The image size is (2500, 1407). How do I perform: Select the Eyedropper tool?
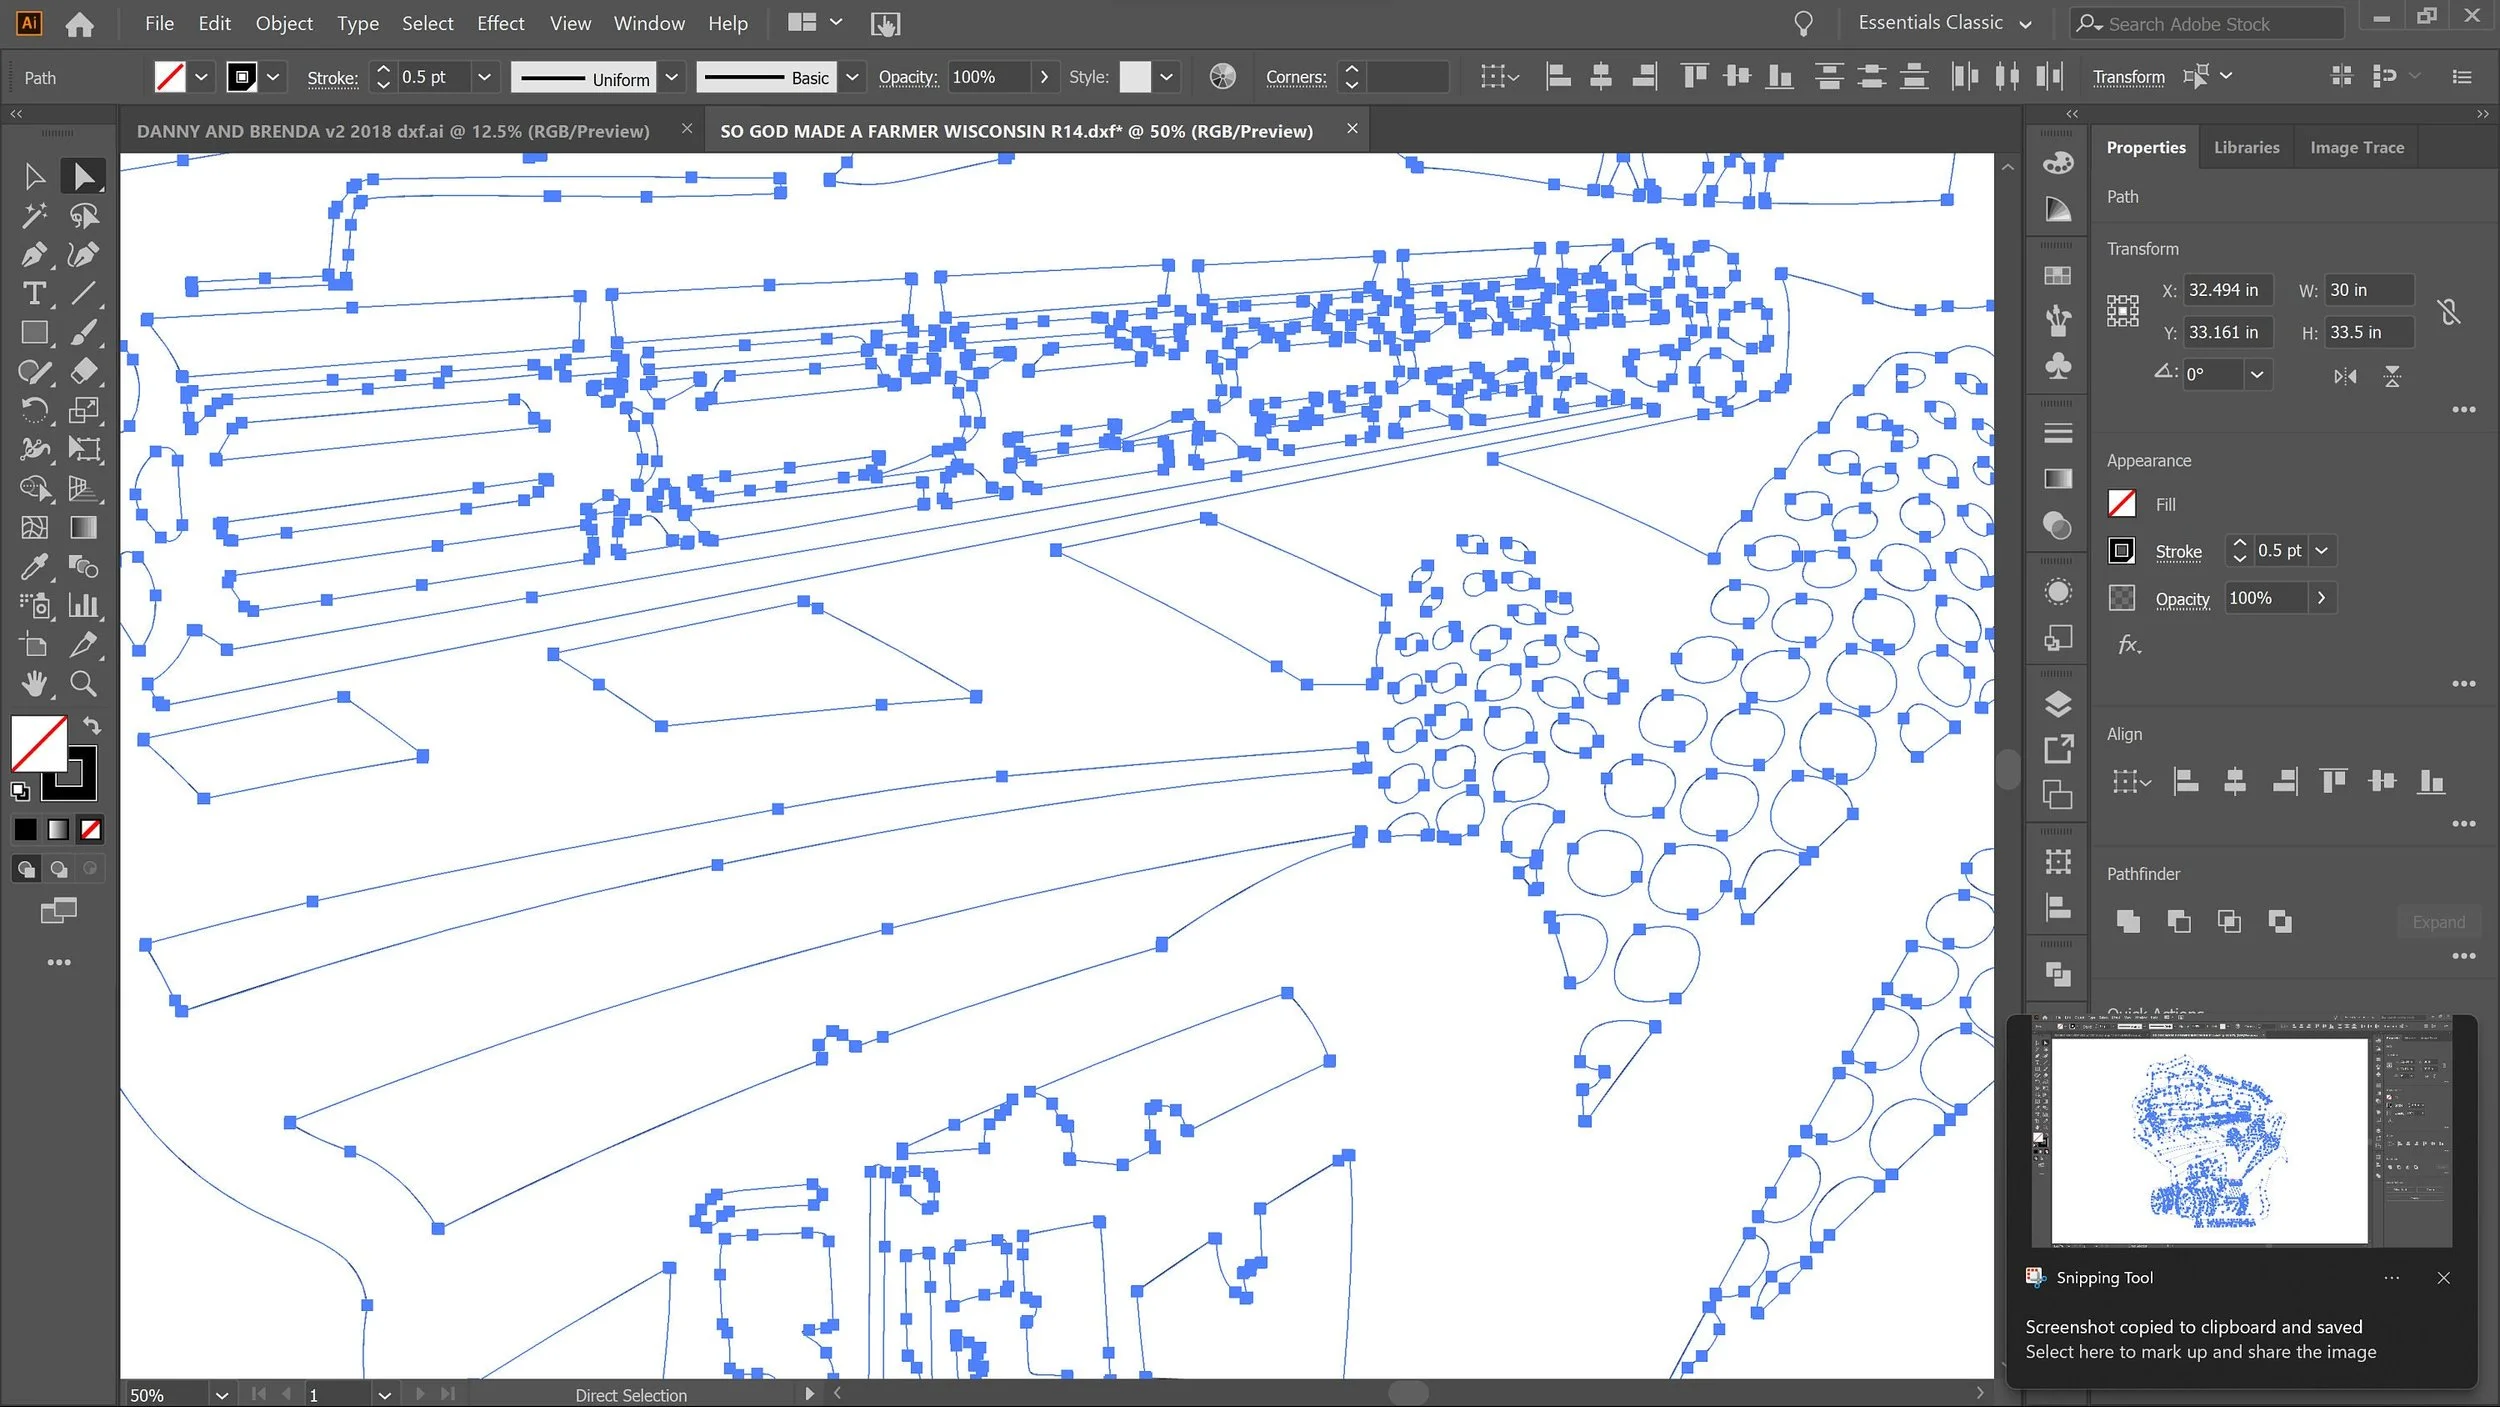point(33,567)
